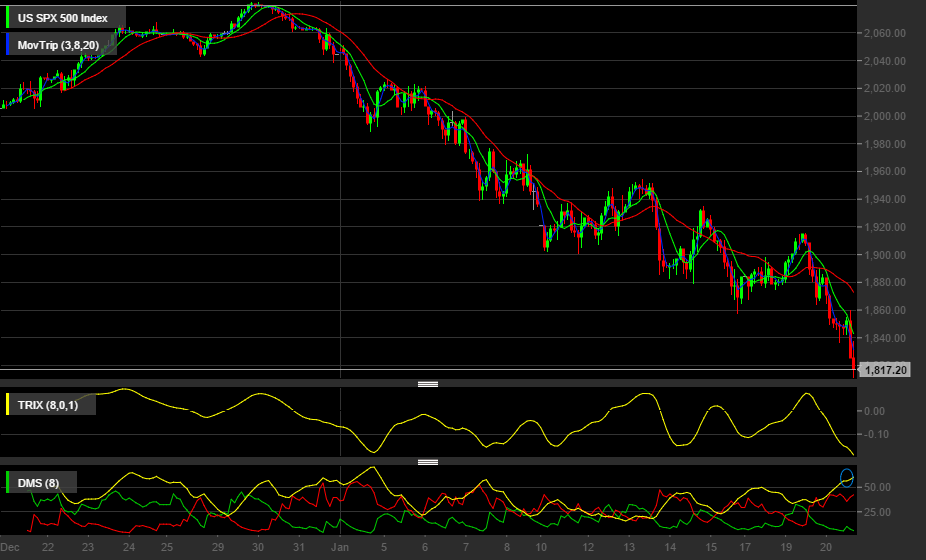
Task: Click the date 13 on the time axis
Action: [x=629, y=547]
